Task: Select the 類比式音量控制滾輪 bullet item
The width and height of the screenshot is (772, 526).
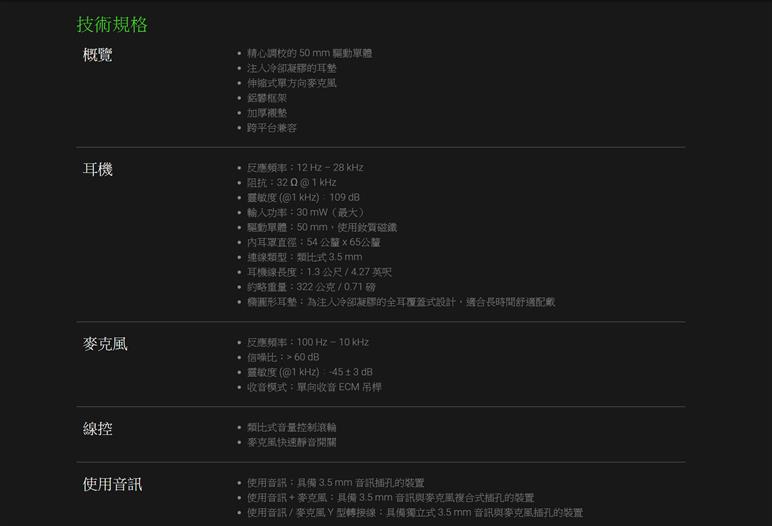Action: [x=291, y=427]
